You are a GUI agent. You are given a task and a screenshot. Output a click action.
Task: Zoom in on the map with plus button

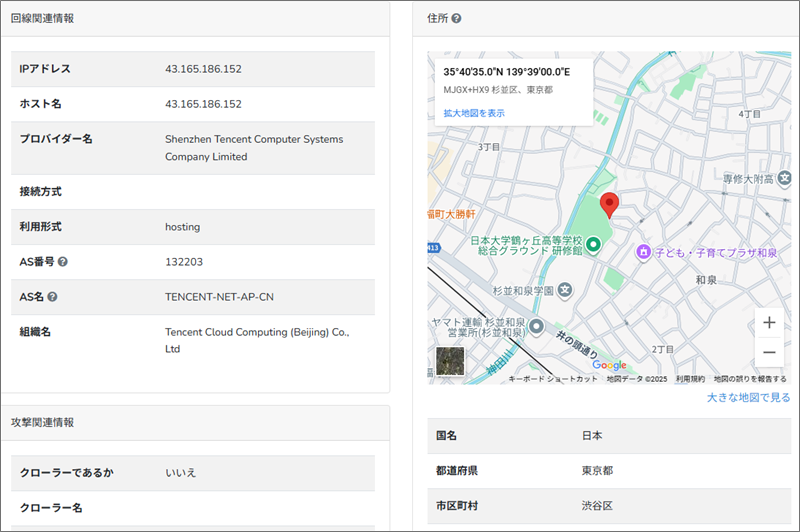click(769, 322)
